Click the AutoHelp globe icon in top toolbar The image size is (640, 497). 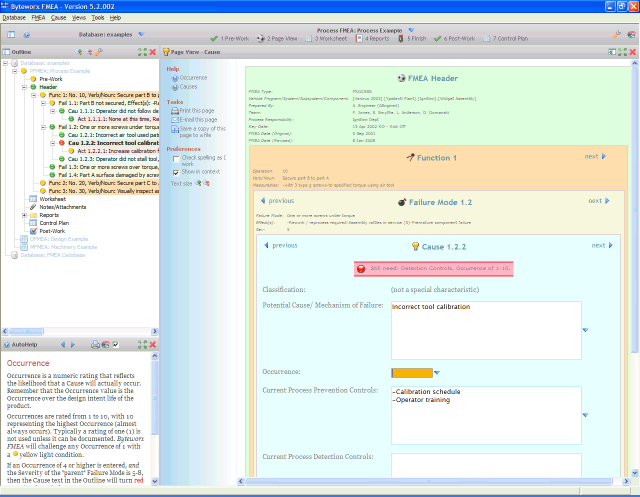click(x=27, y=35)
